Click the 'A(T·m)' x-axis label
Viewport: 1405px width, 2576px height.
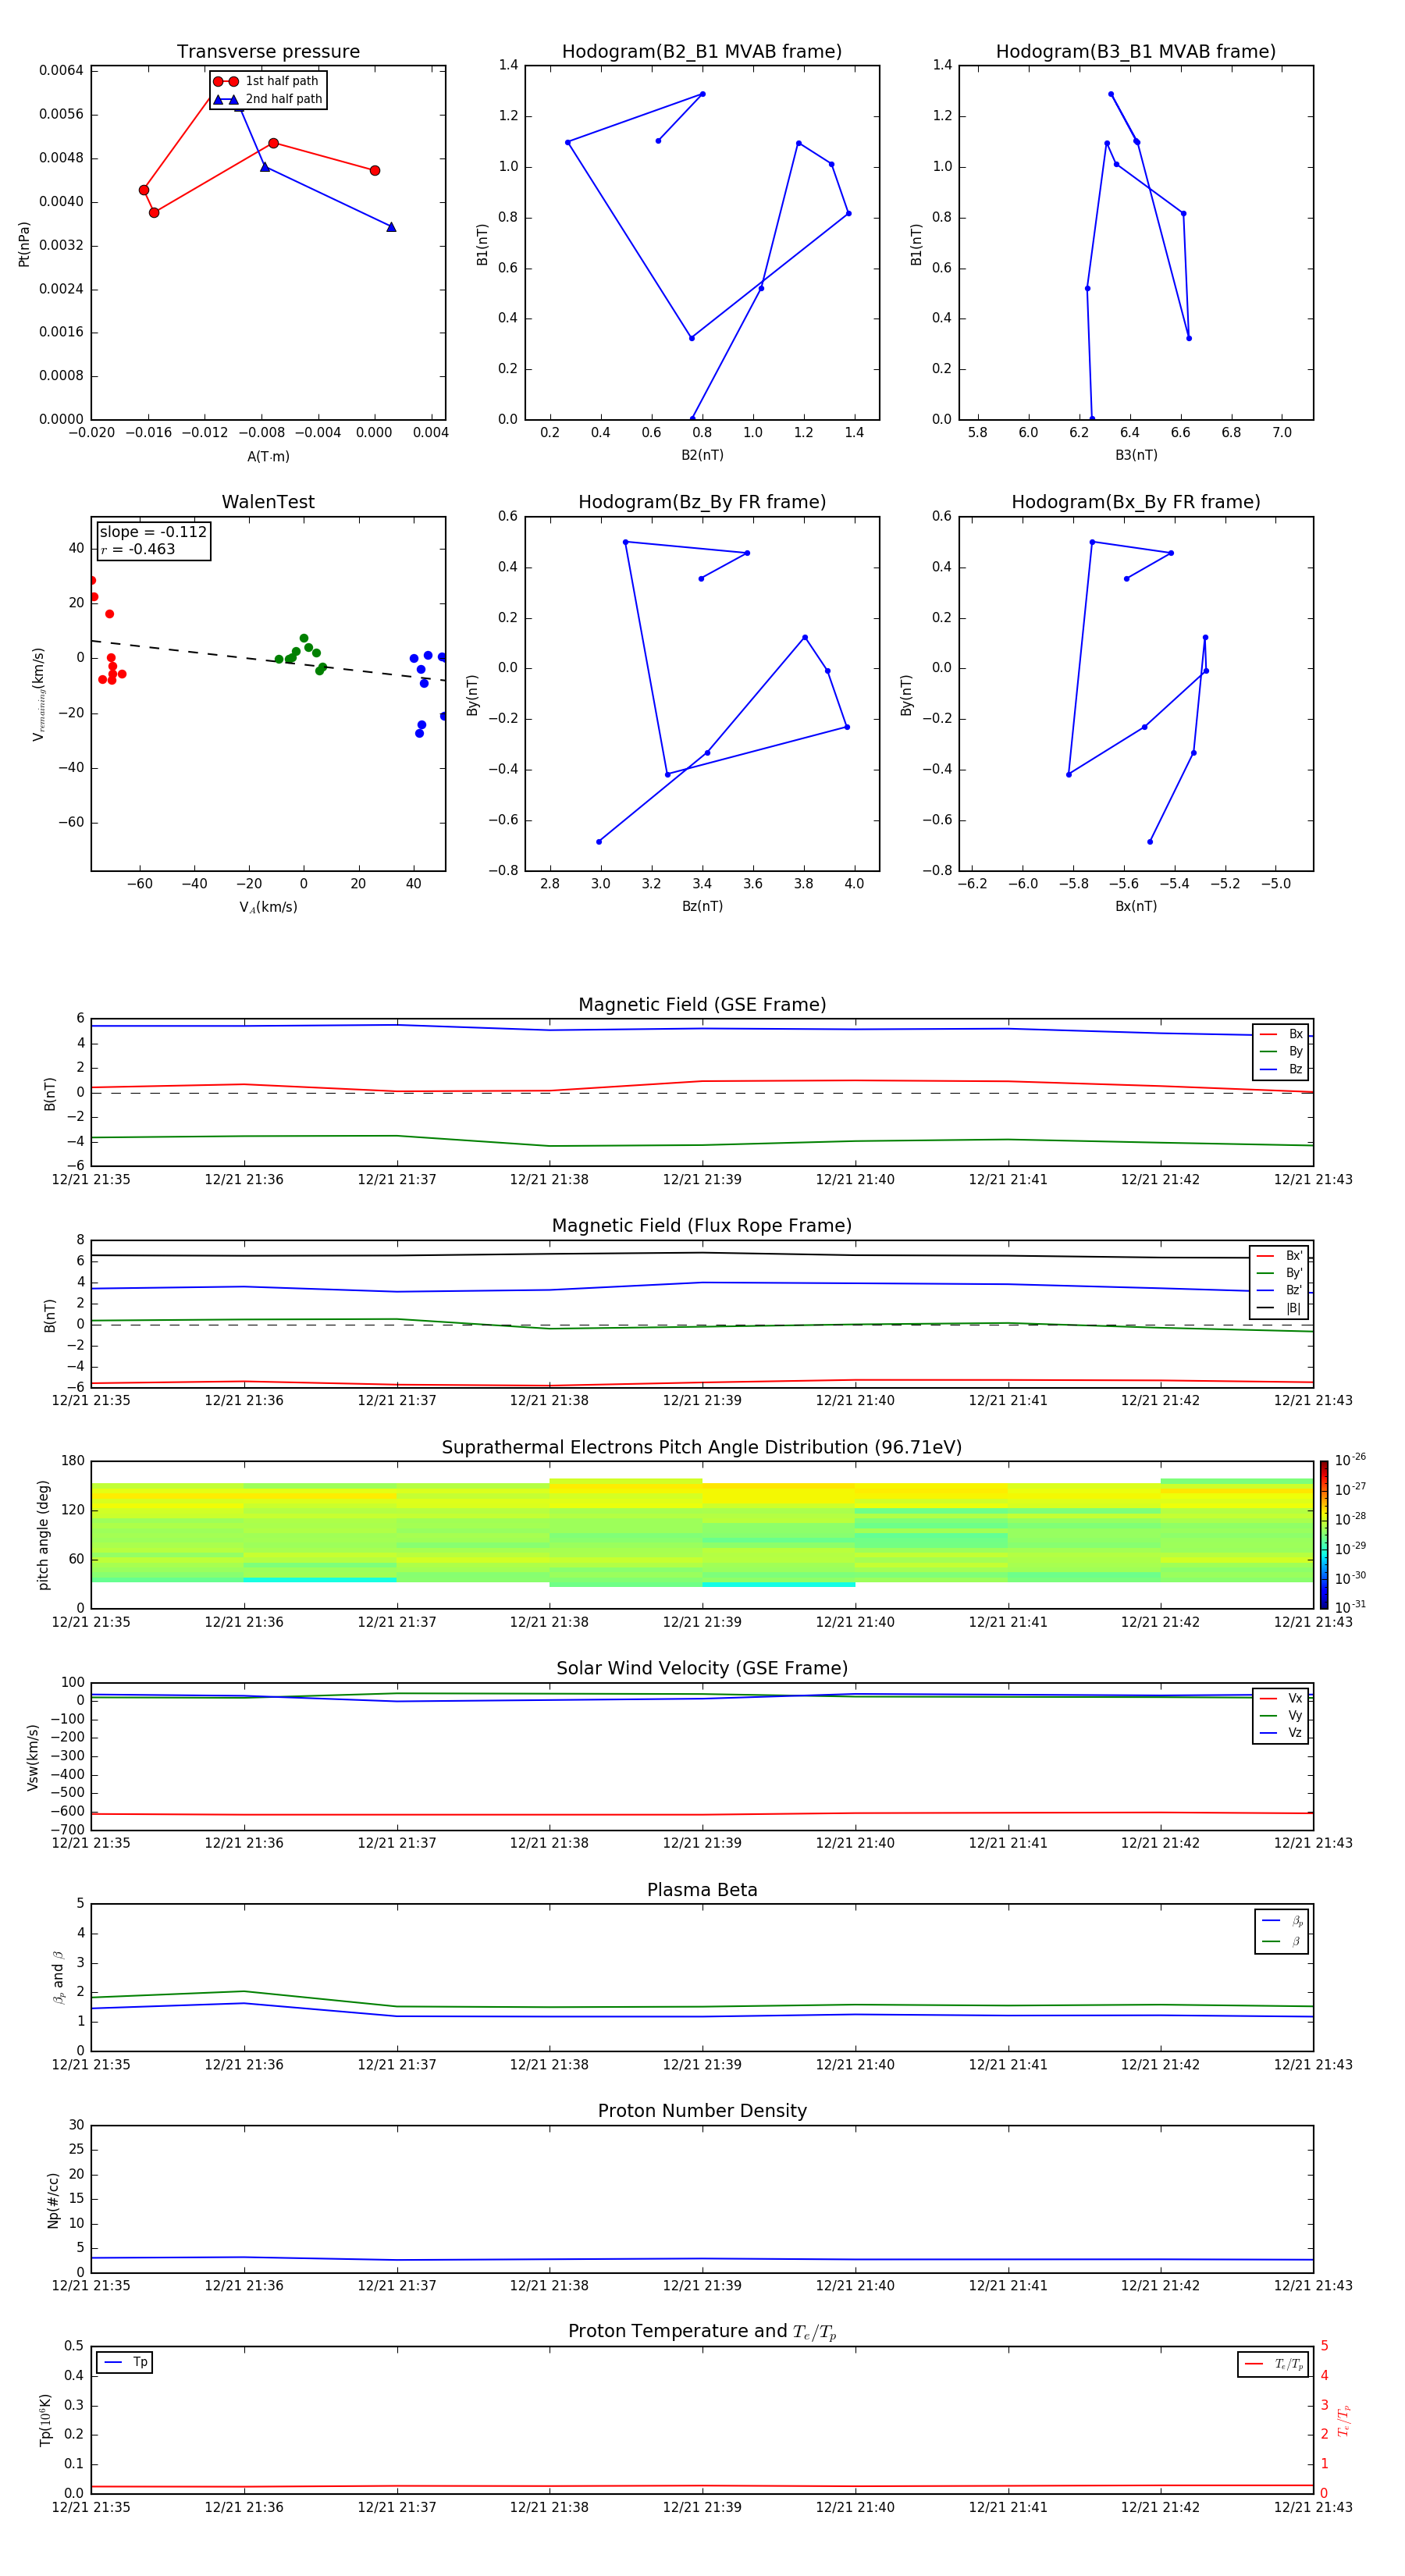pyautogui.click(x=268, y=457)
